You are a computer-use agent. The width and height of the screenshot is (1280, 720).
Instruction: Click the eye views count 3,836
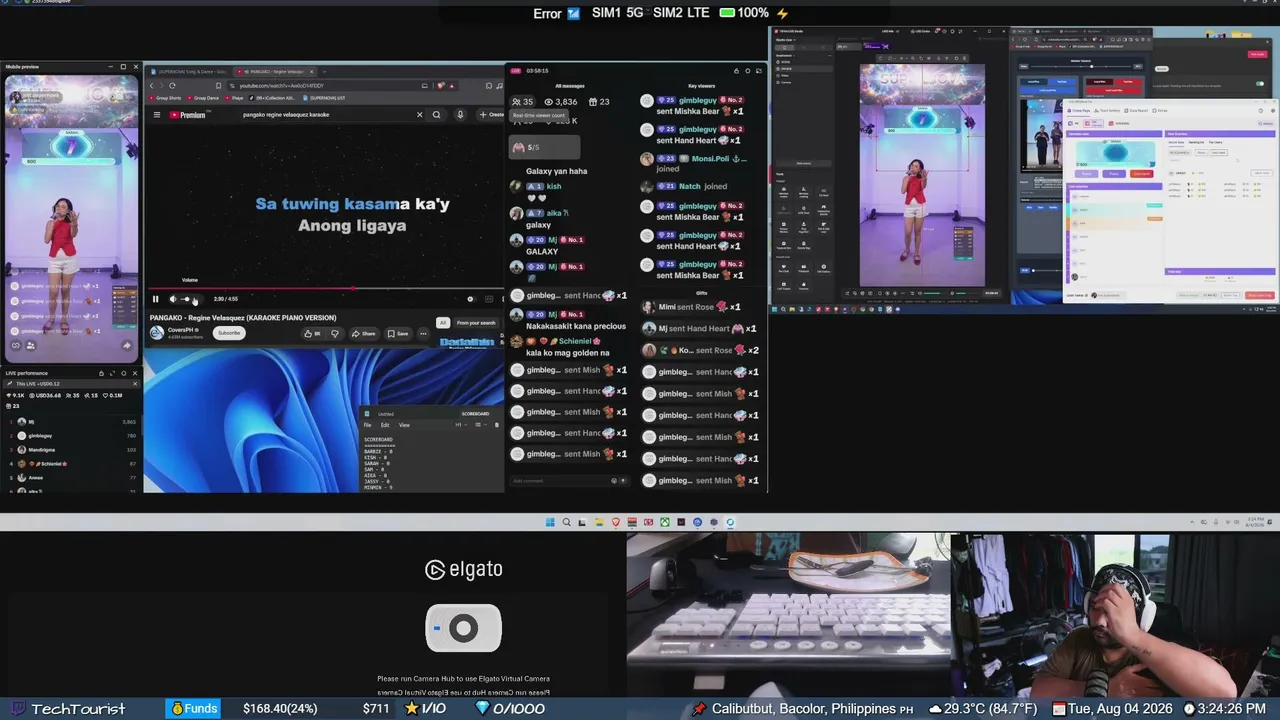point(561,102)
